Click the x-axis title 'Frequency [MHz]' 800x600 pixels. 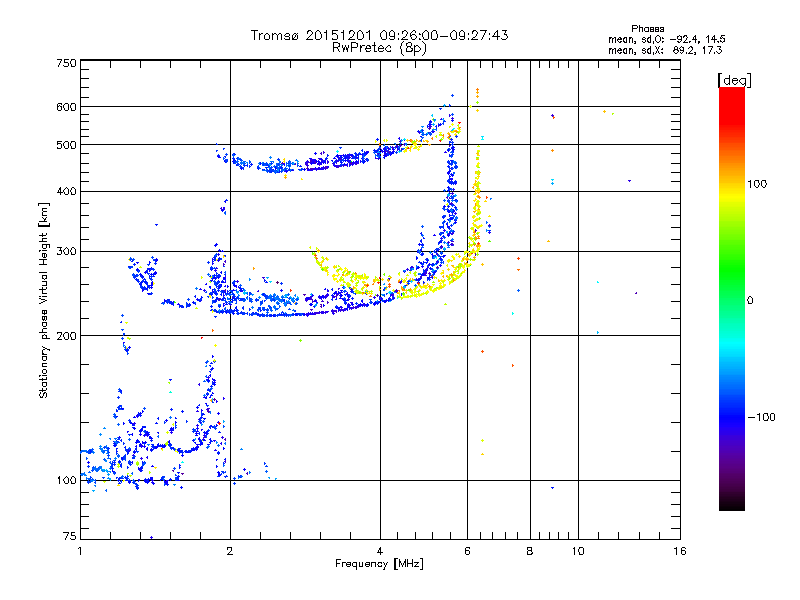coord(379,564)
